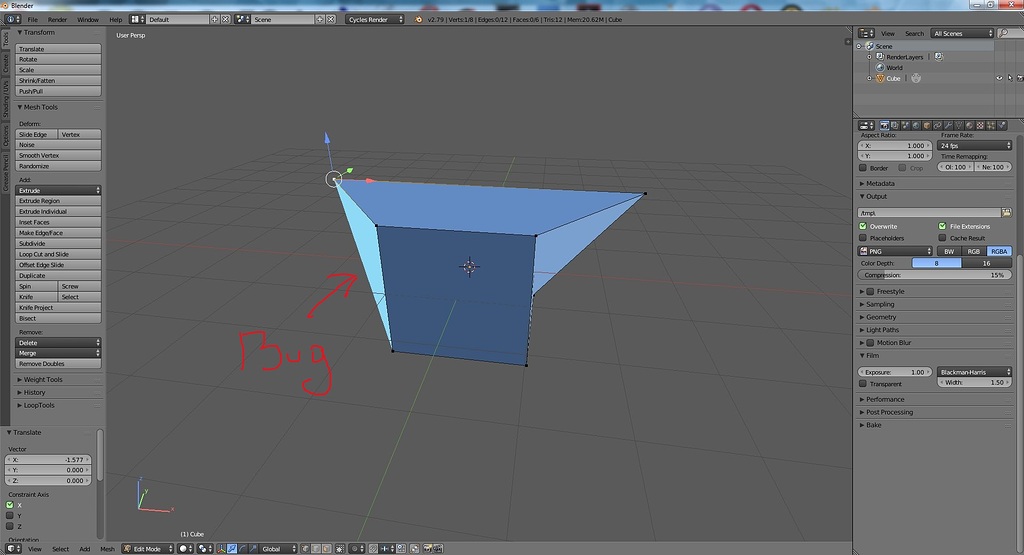
Task: Open the PNG file format dropdown
Action: pyautogui.click(x=895, y=251)
